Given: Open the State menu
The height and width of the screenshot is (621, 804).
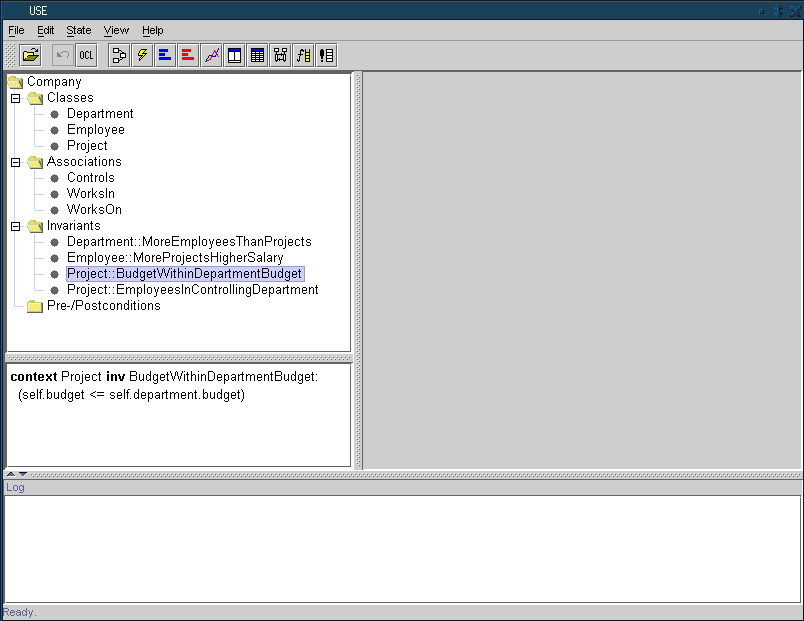Looking at the screenshot, I should pyautogui.click(x=78, y=30).
